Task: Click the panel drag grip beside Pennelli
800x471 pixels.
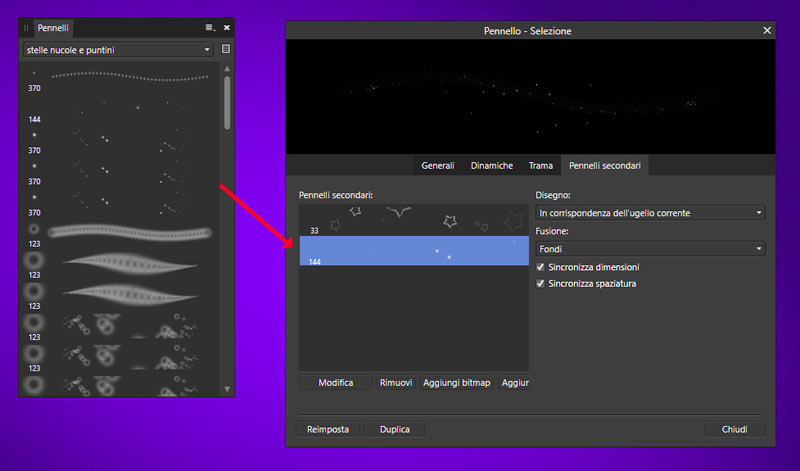Action: (x=26, y=28)
